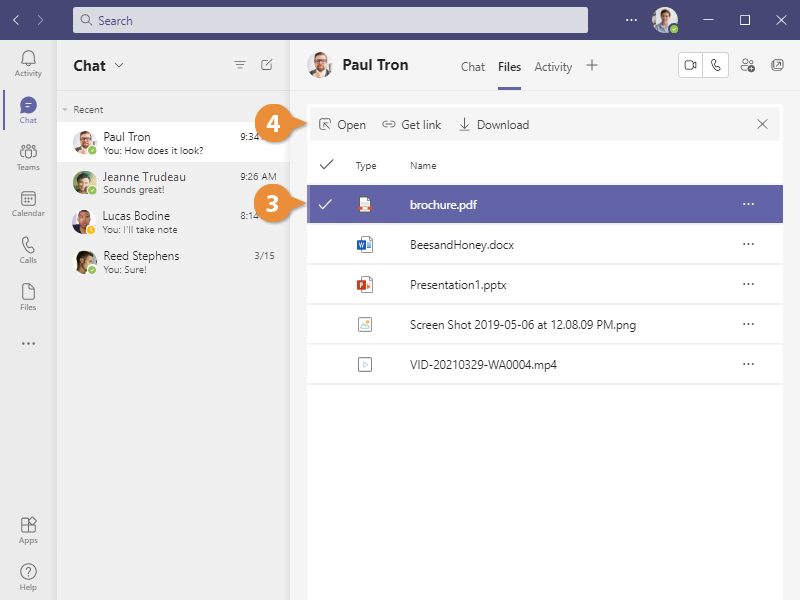This screenshot has height=600, width=800.
Task: Uncheck the selected brochure.pdf checkmark
Action: tap(325, 204)
